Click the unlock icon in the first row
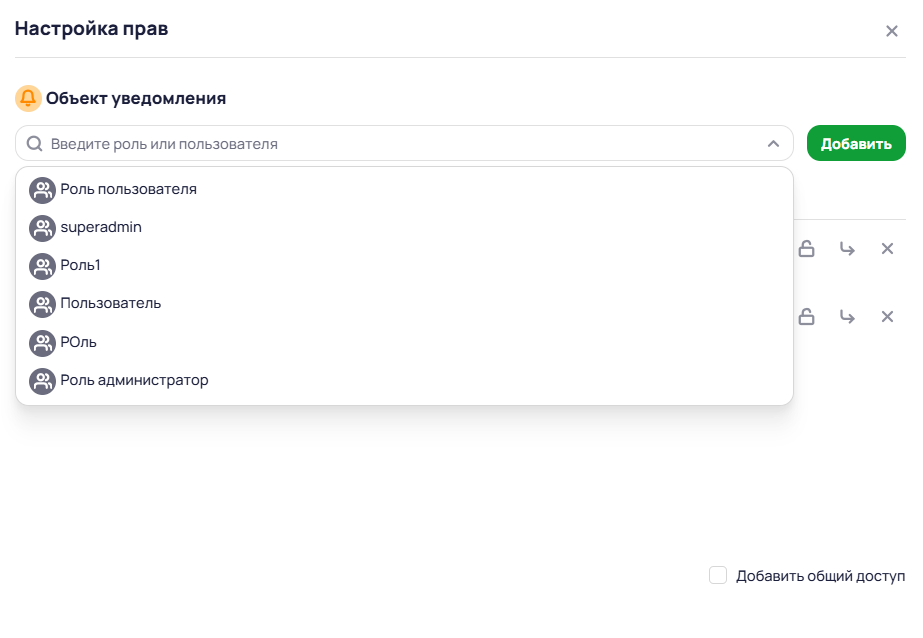Screen dimensions: 923x638 pos(806,249)
